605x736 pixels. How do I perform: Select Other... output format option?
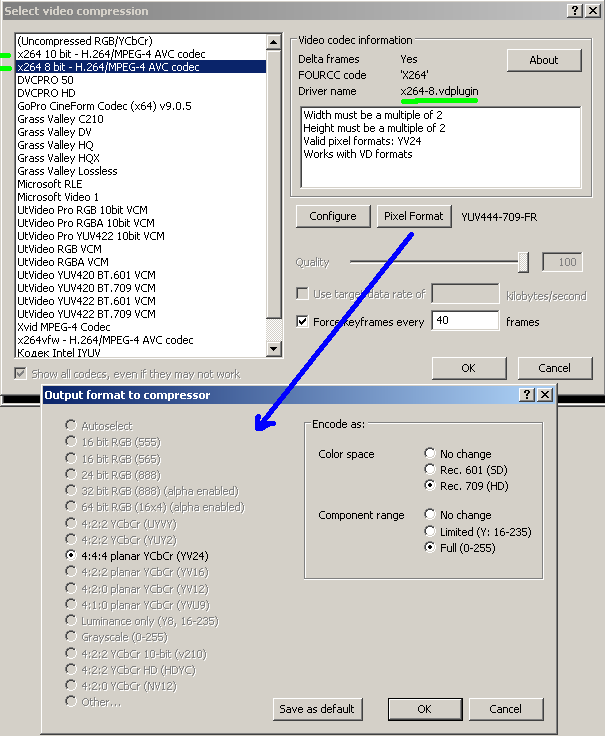[71, 701]
